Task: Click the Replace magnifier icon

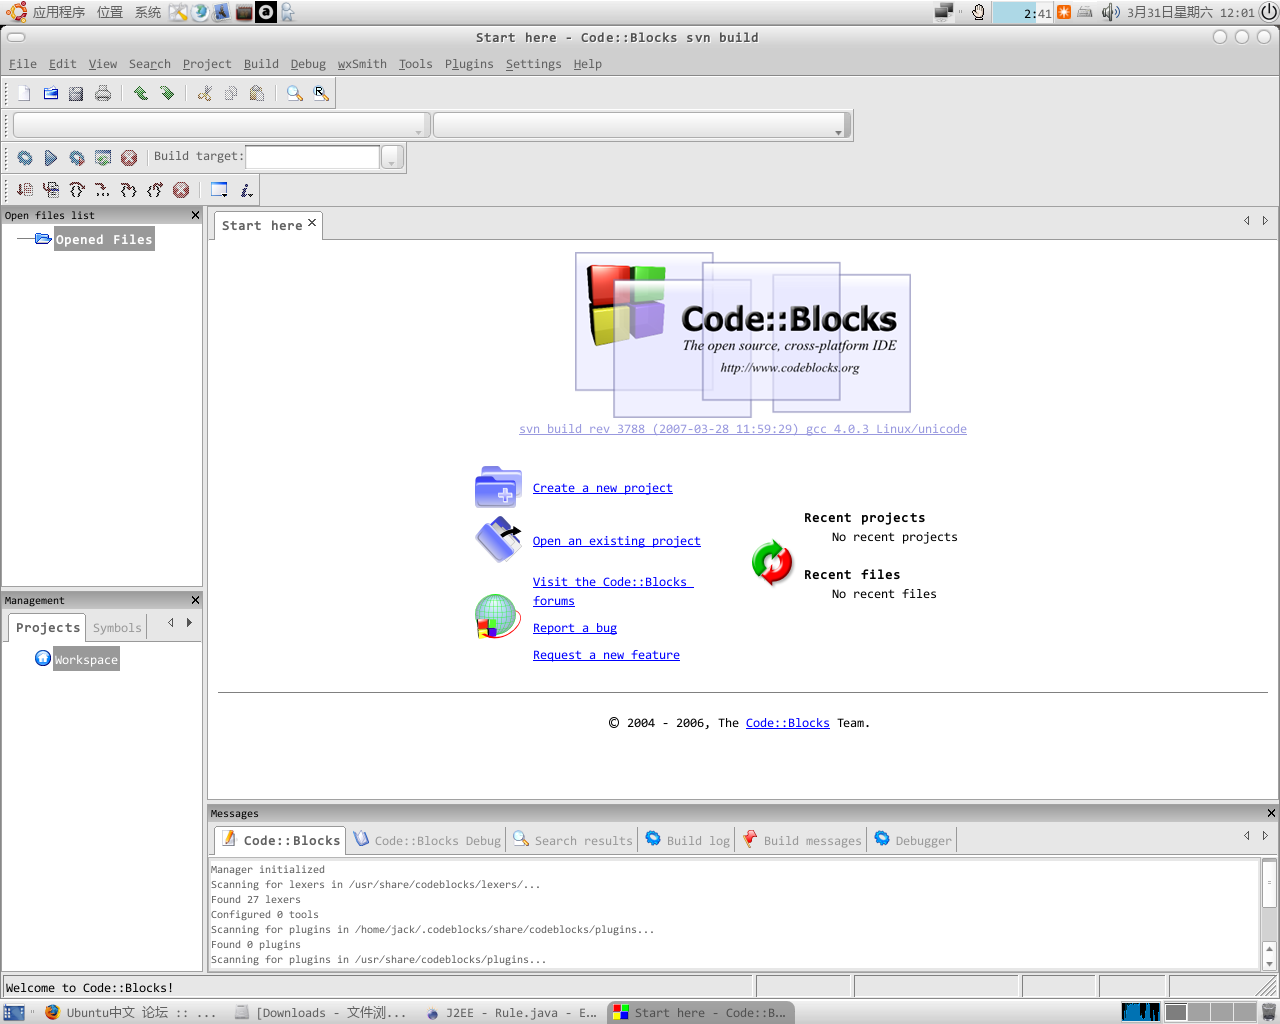Action: pyautogui.click(x=321, y=93)
